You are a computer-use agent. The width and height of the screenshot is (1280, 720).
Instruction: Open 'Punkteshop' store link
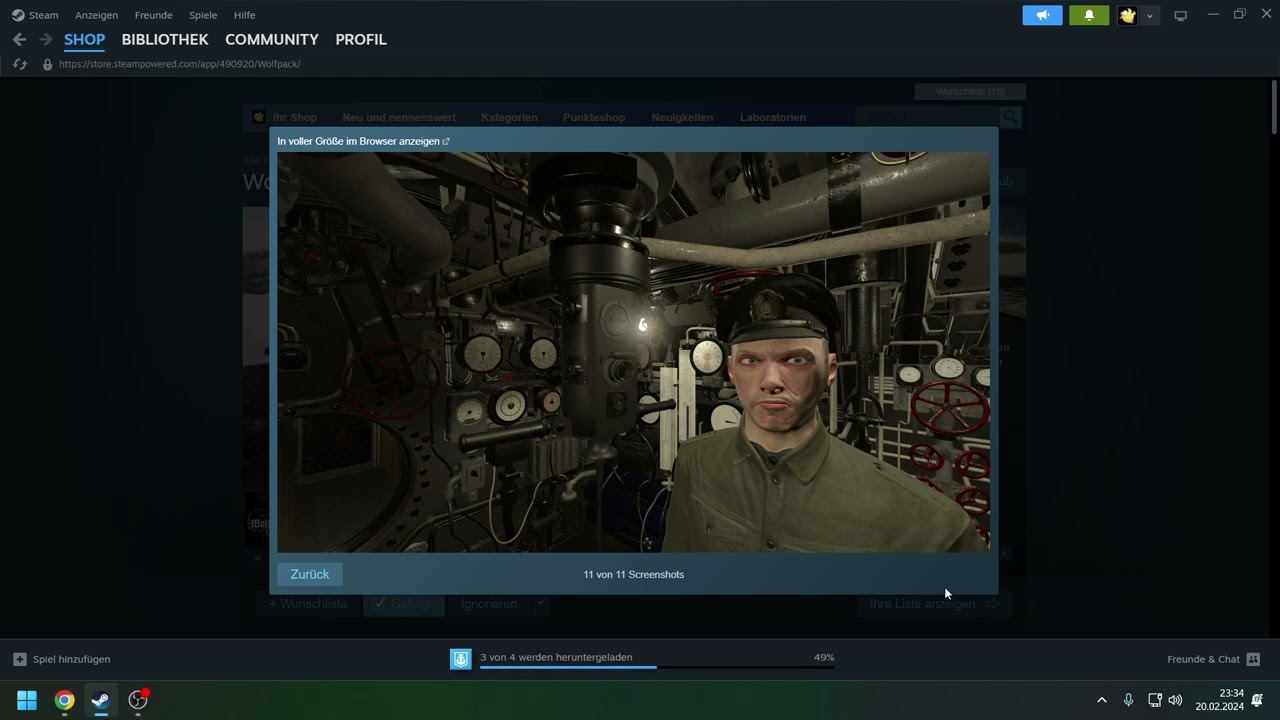point(594,117)
